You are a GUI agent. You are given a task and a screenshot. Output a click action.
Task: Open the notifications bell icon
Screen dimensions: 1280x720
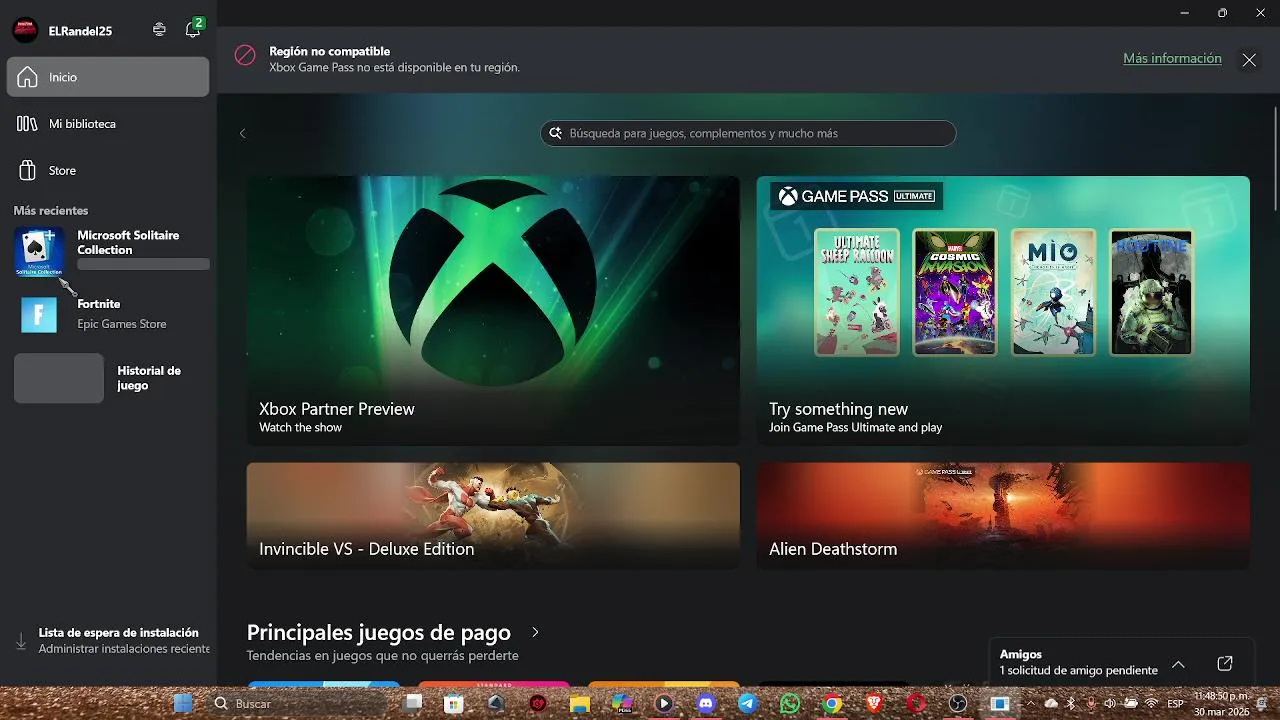click(192, 30)
